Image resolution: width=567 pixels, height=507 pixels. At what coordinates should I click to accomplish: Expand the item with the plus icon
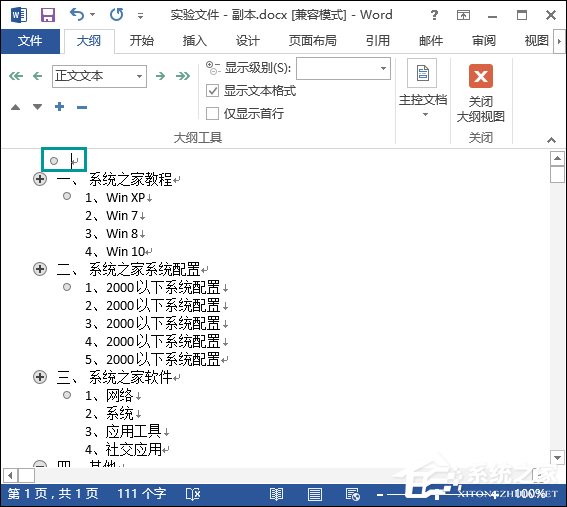[x=60, y=107]
